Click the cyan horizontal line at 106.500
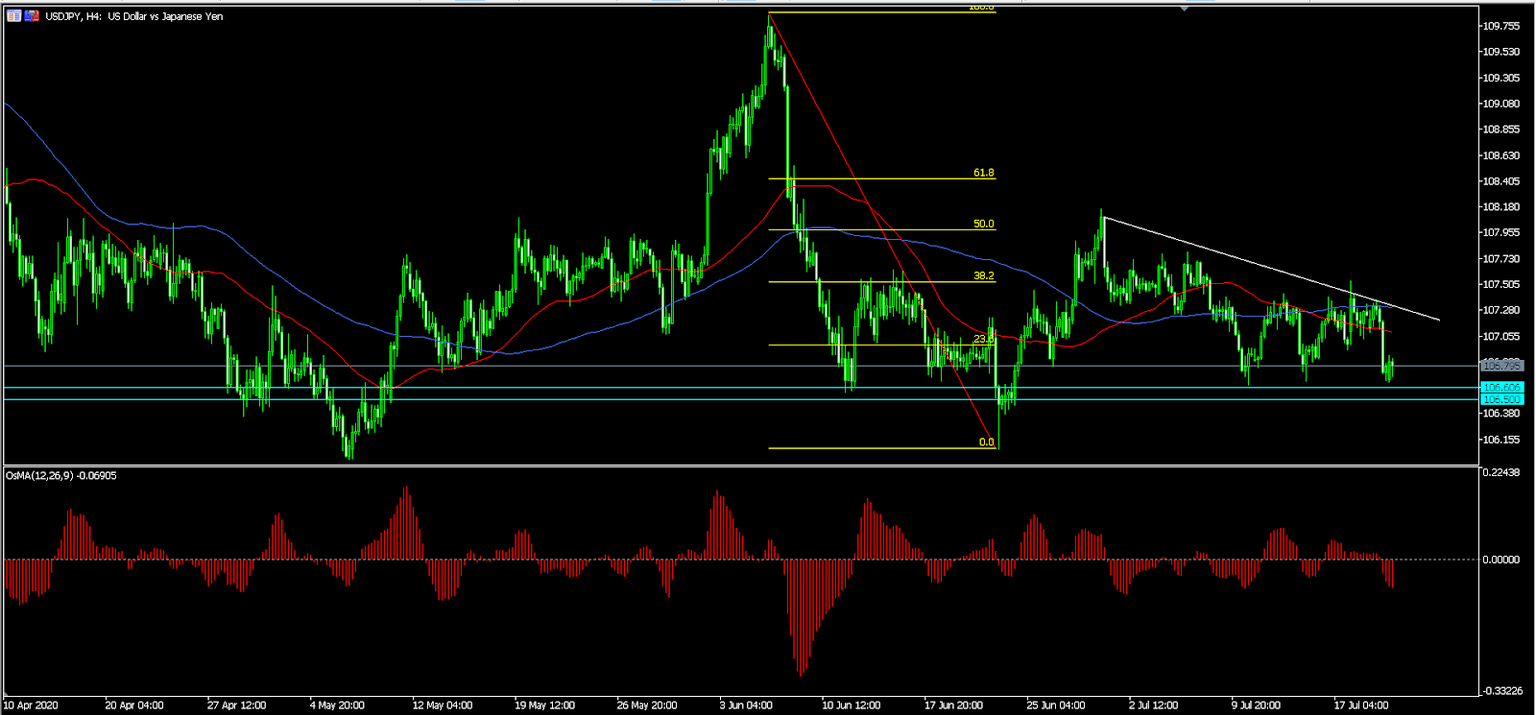 pos(600,399)
